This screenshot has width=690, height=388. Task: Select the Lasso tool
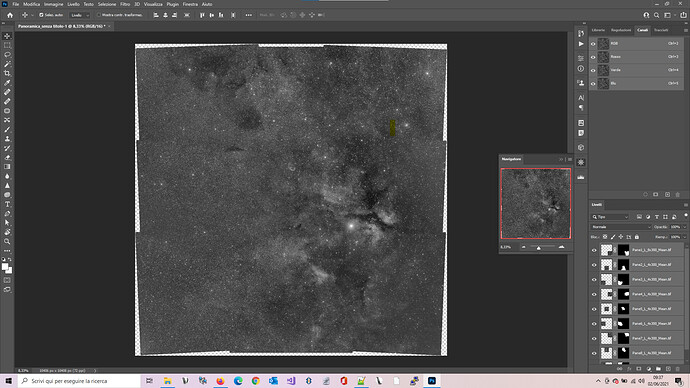7,55
